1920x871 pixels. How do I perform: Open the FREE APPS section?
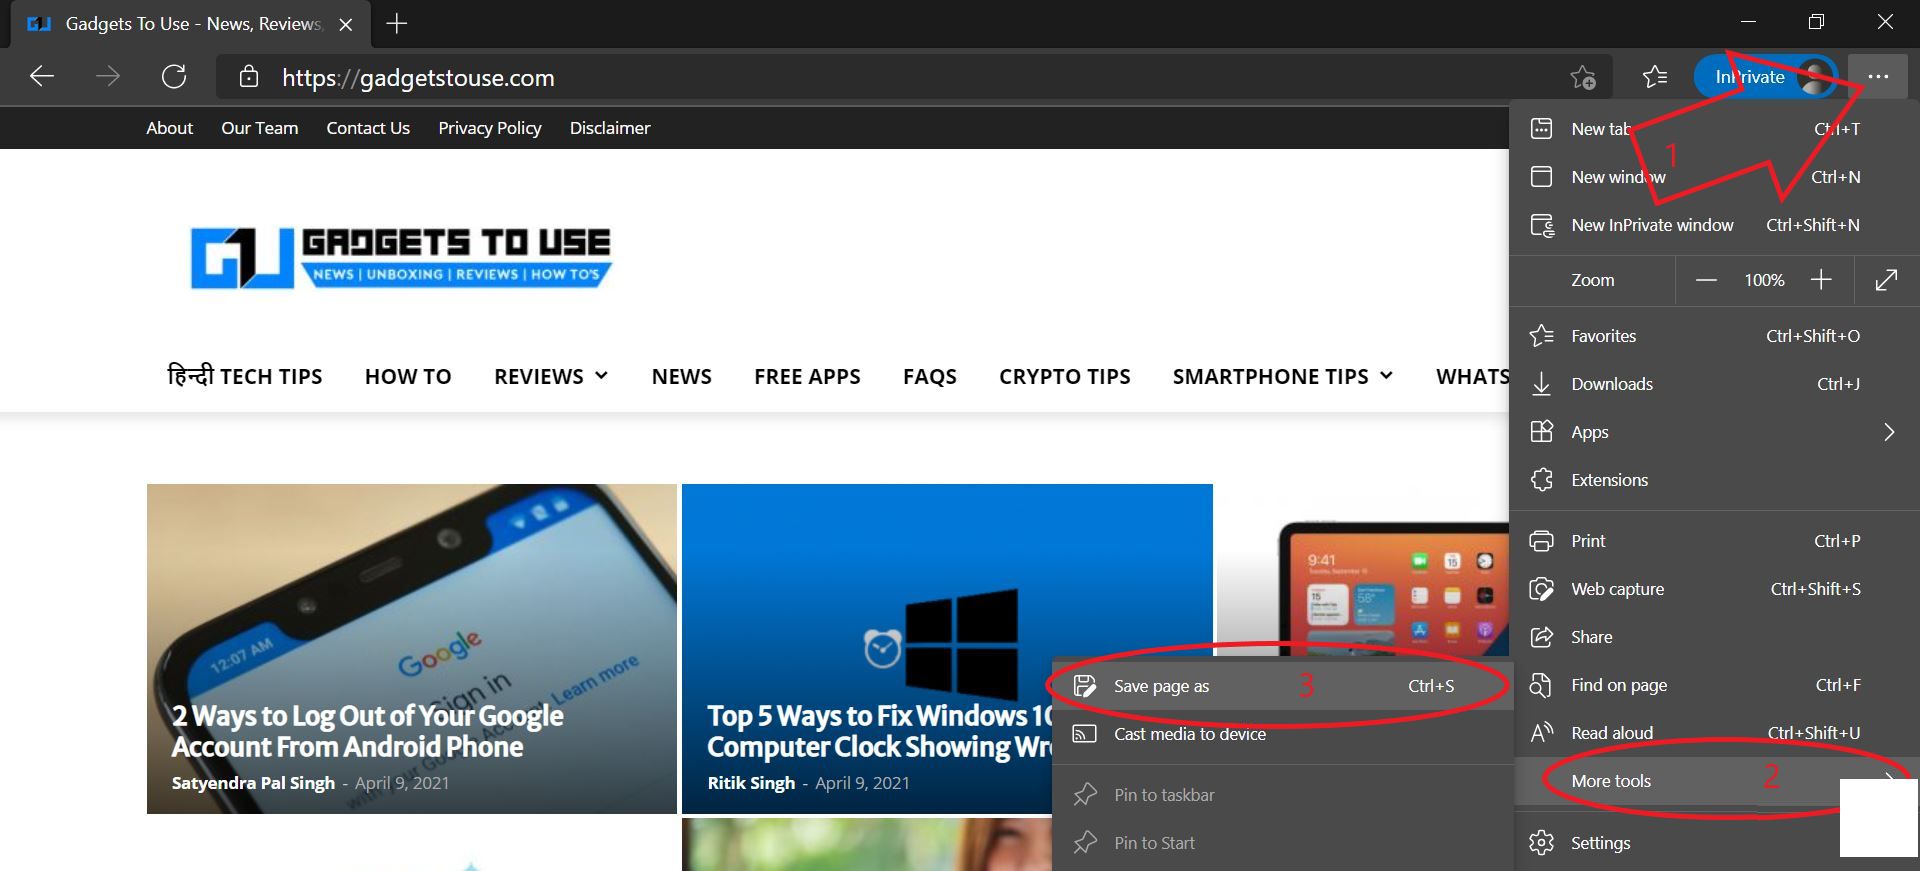[807, 376]
